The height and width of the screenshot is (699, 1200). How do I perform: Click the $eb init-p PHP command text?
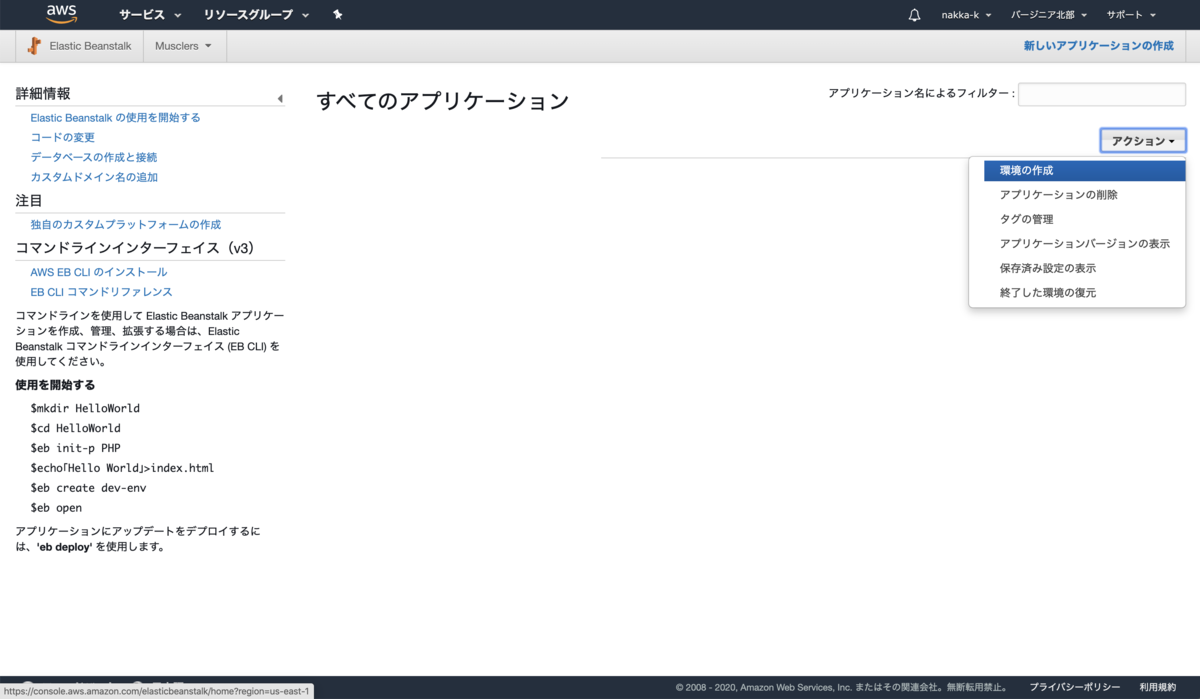(75, 448)
